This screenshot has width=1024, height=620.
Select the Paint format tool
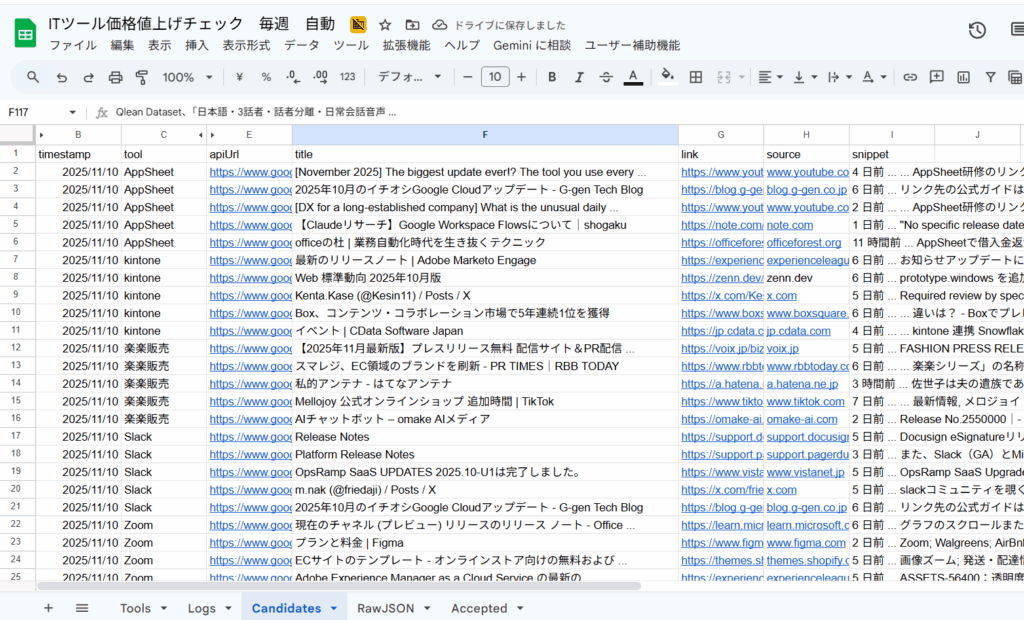click(x=141, y=77)
